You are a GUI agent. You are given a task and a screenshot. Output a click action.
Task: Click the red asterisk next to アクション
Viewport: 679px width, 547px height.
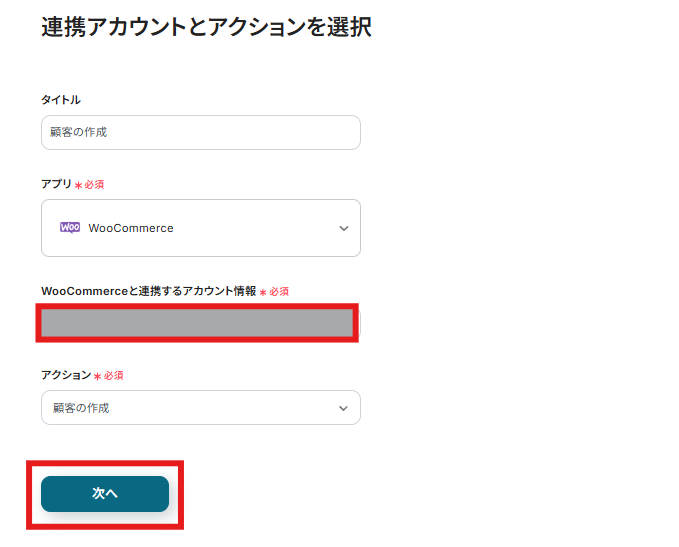click(x=98, y=376)
